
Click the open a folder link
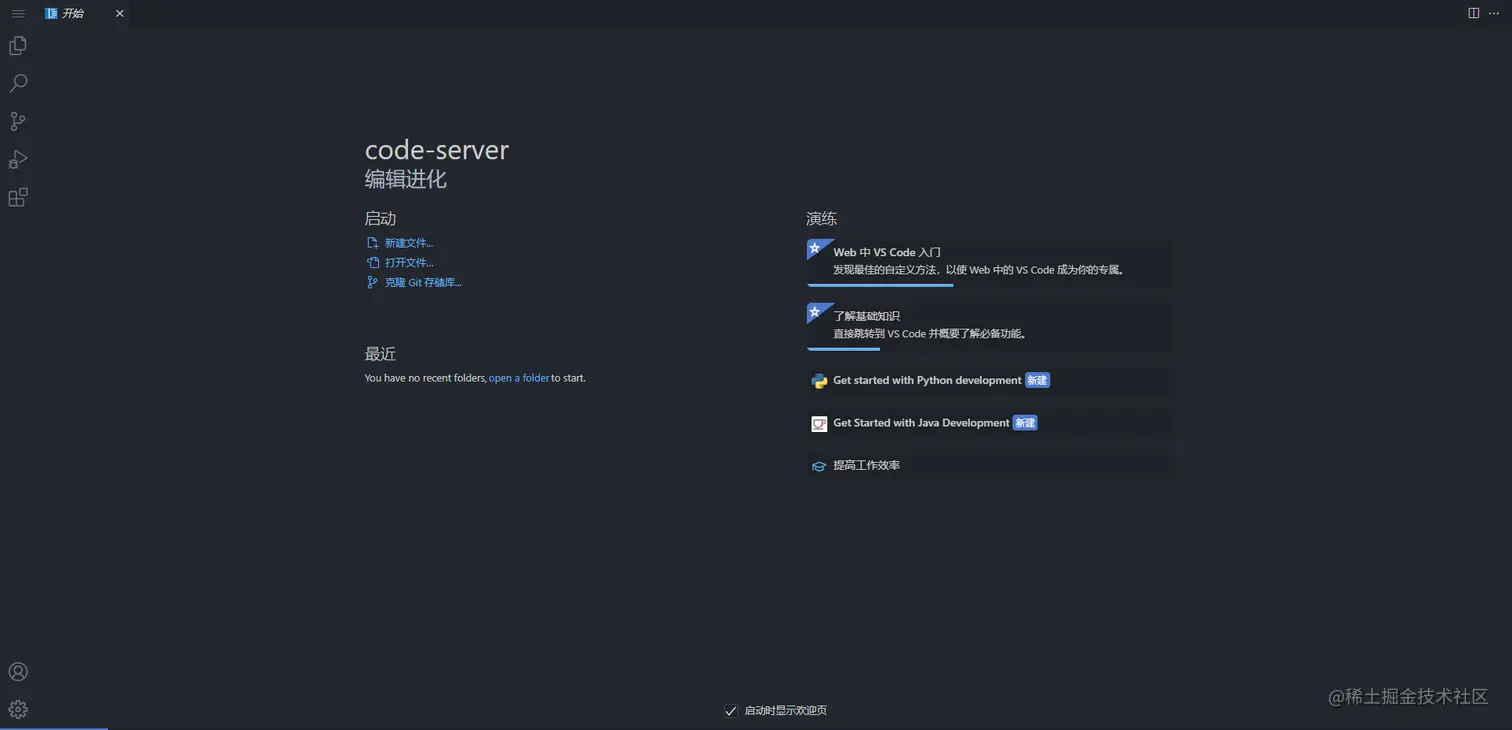(519, 378)
